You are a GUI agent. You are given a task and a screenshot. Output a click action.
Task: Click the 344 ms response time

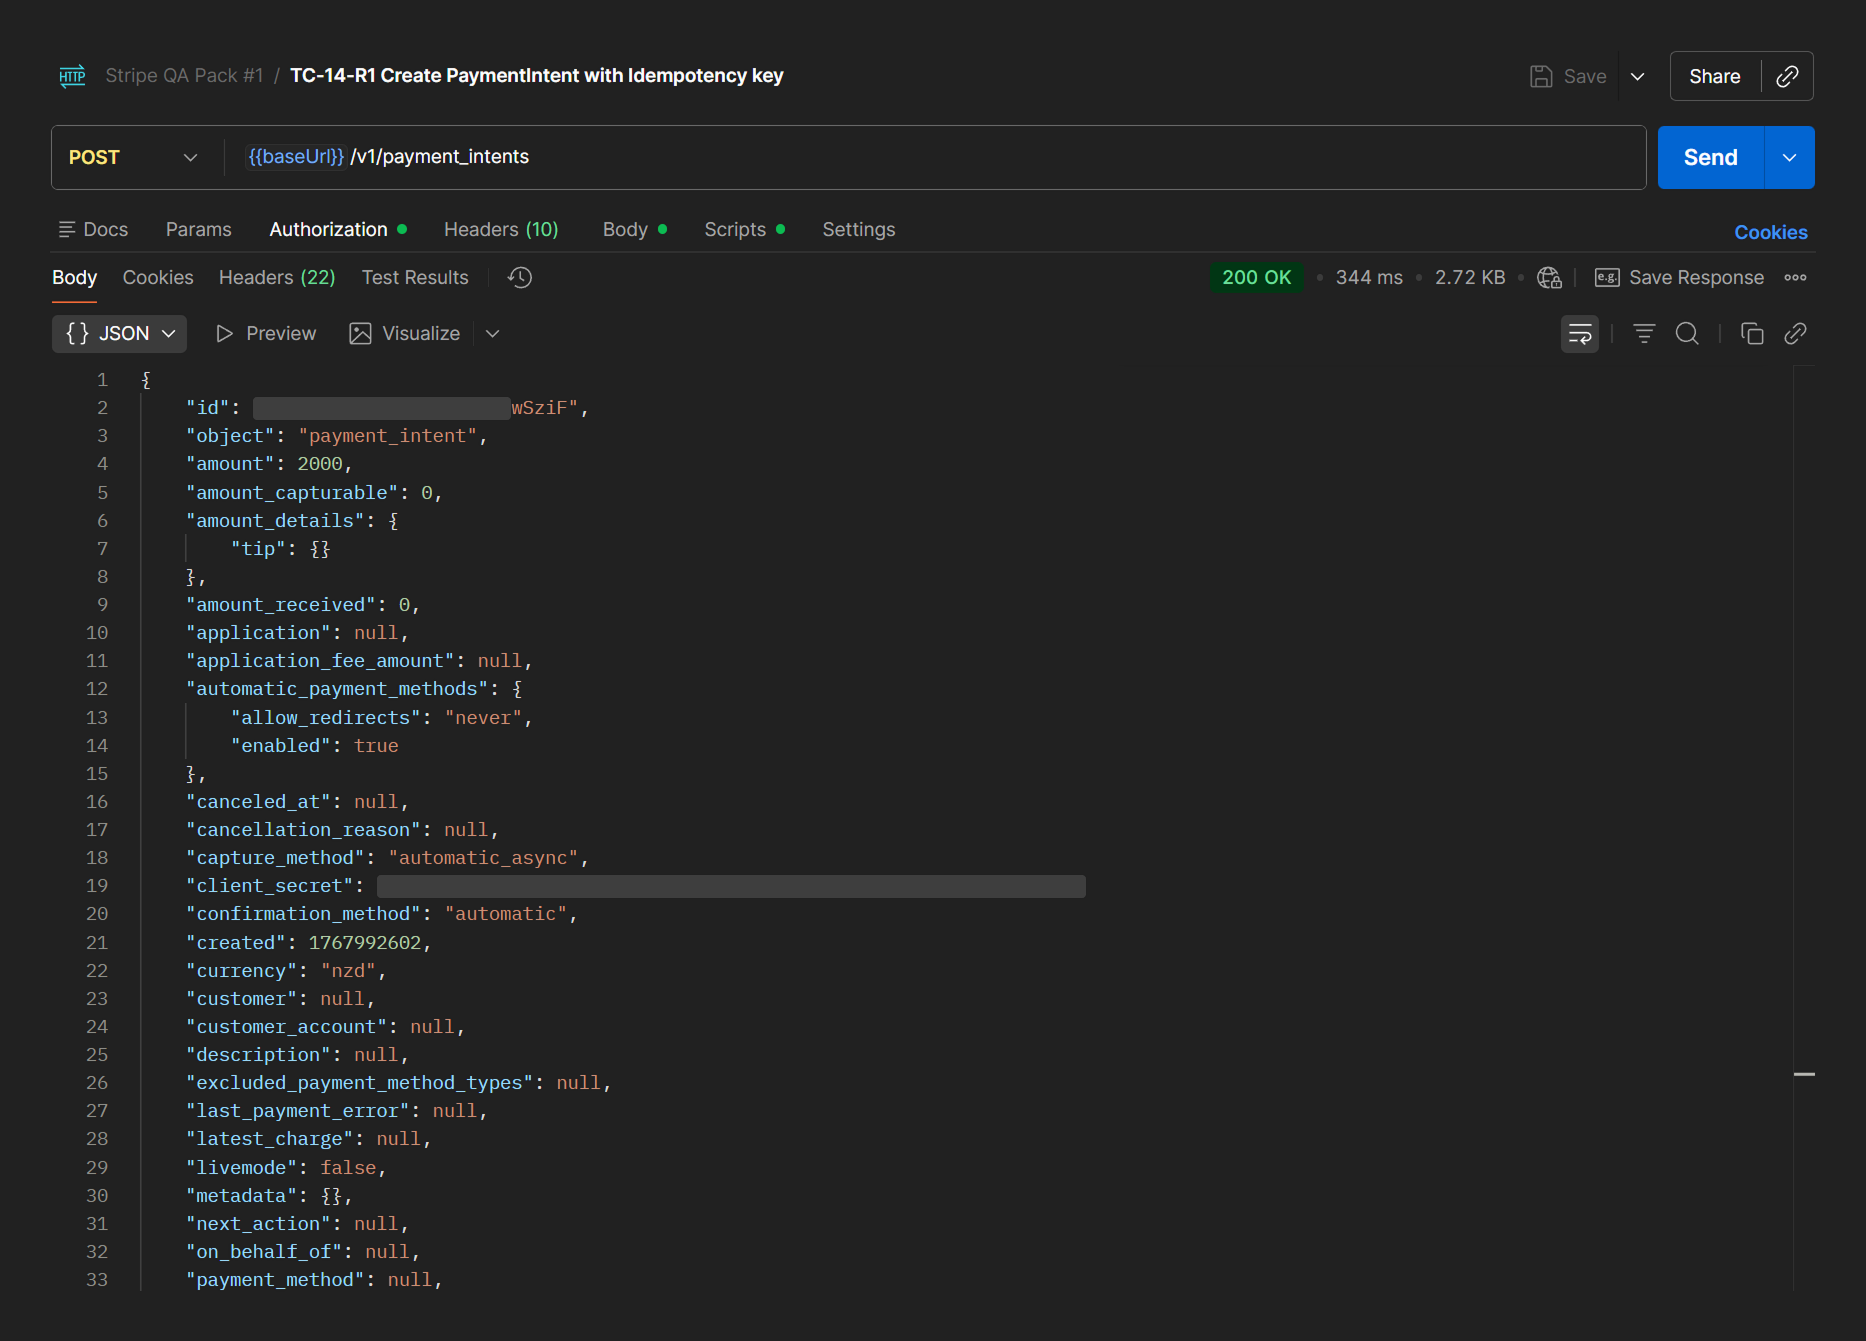1369,277
